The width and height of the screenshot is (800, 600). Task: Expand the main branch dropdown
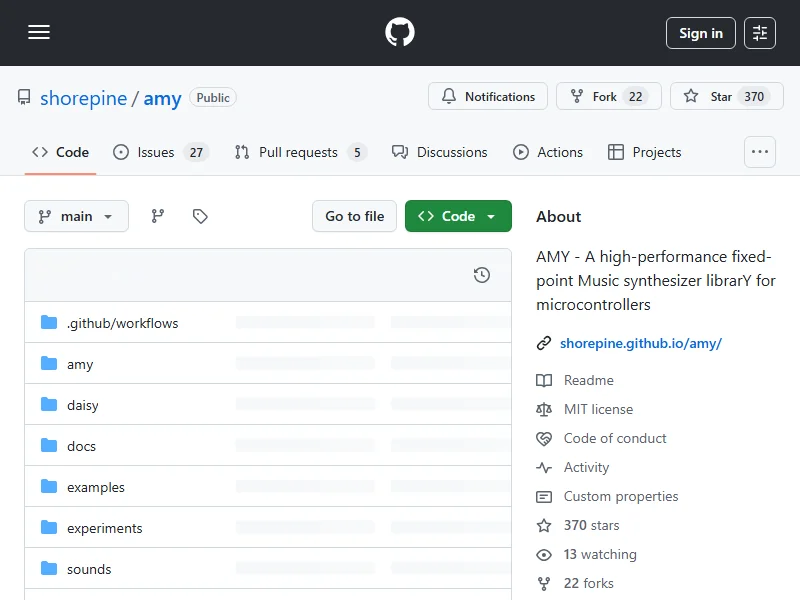pyautogui.click(x=76, y=216)
